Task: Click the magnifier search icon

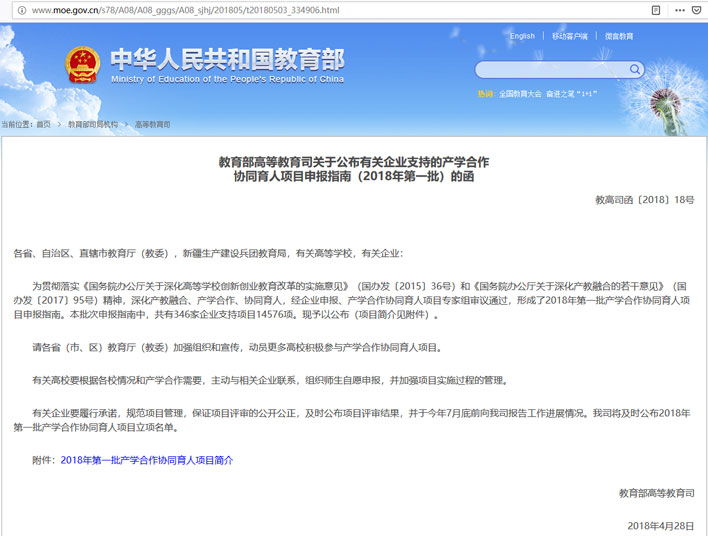Action: pyautogui.click(x=633, y=69)
